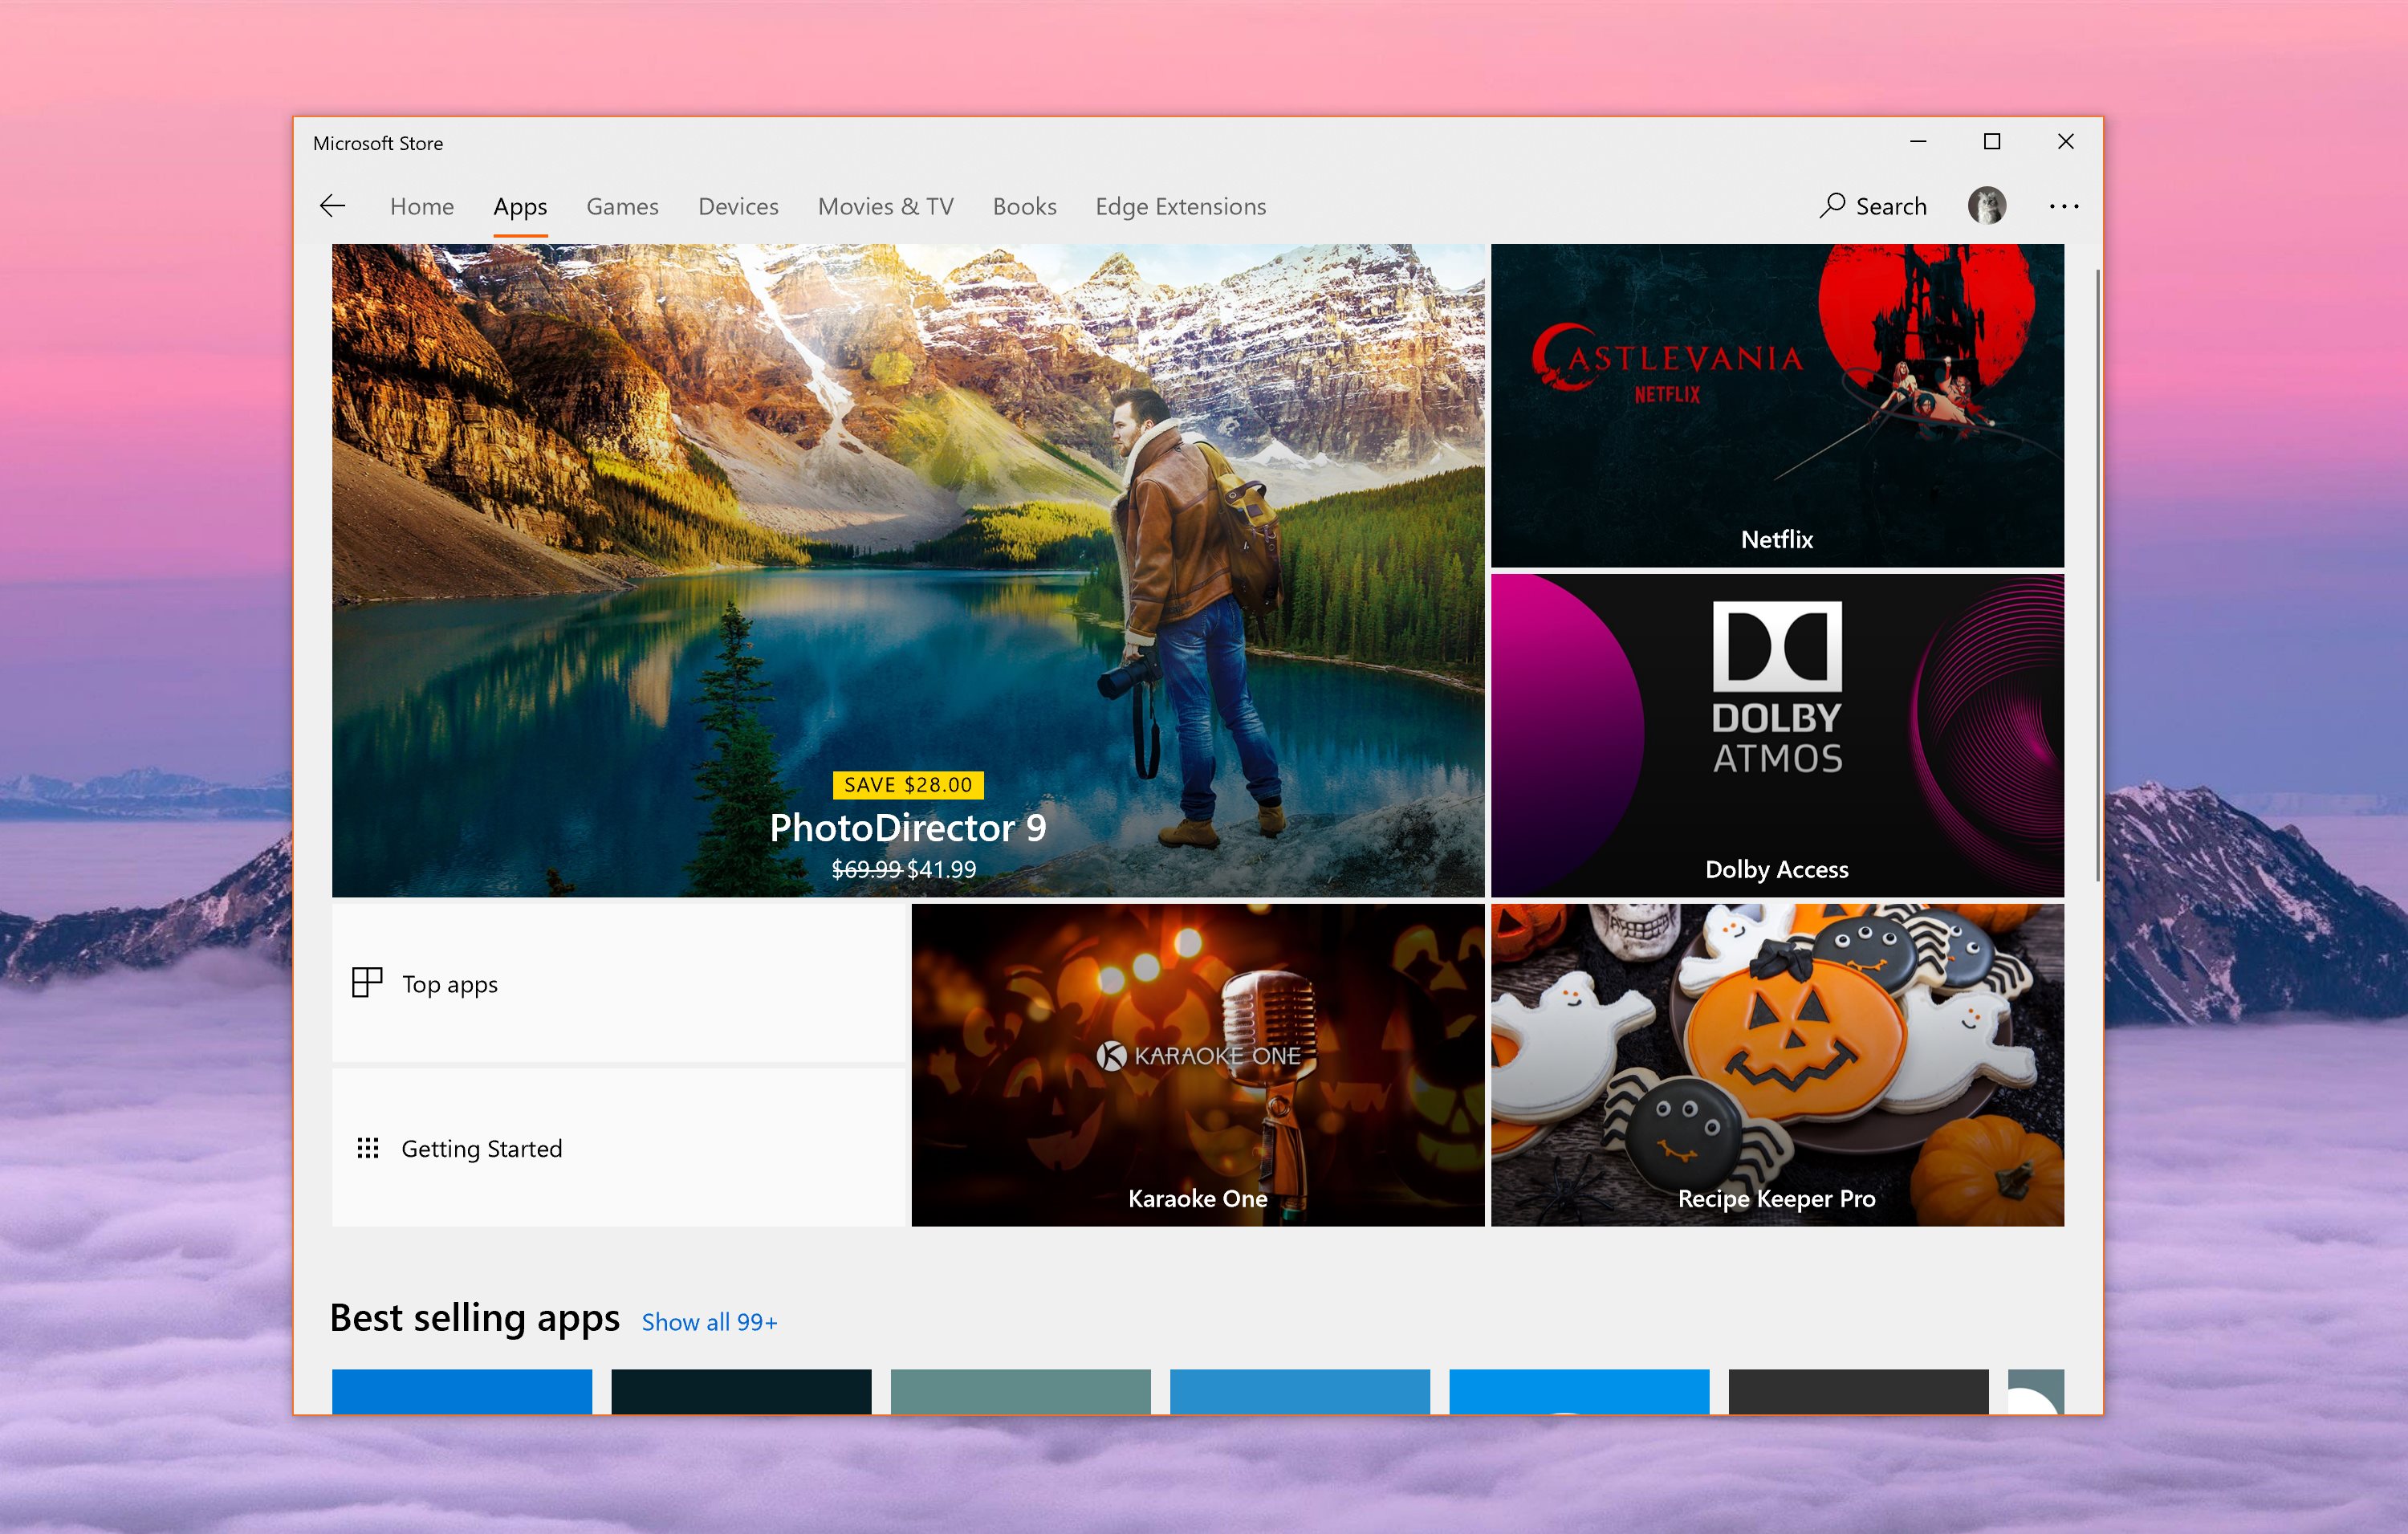Click the Search text label

tap(1891, 206)
